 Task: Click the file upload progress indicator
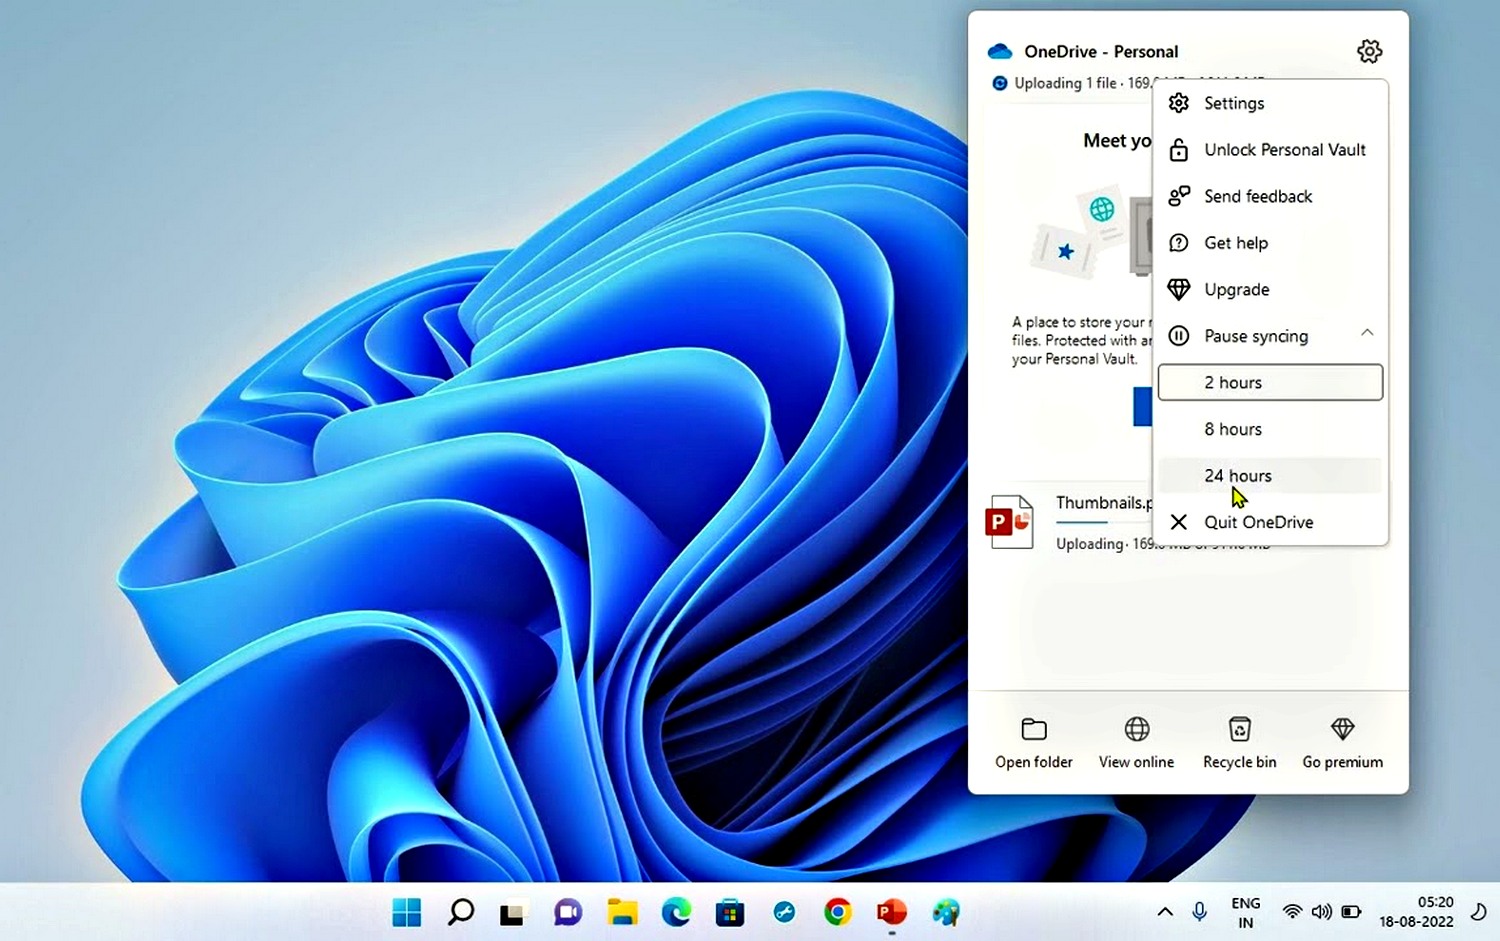pyautogui.click(x=1000, y=83)
